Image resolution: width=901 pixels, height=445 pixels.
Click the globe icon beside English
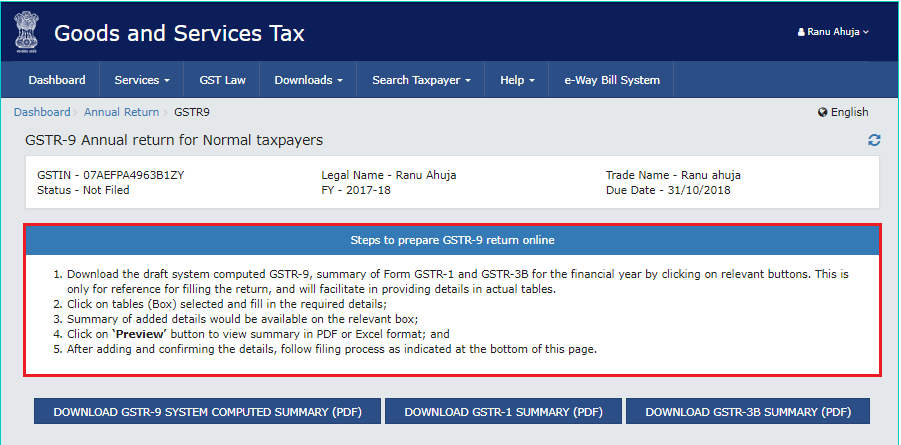(822, 113)
